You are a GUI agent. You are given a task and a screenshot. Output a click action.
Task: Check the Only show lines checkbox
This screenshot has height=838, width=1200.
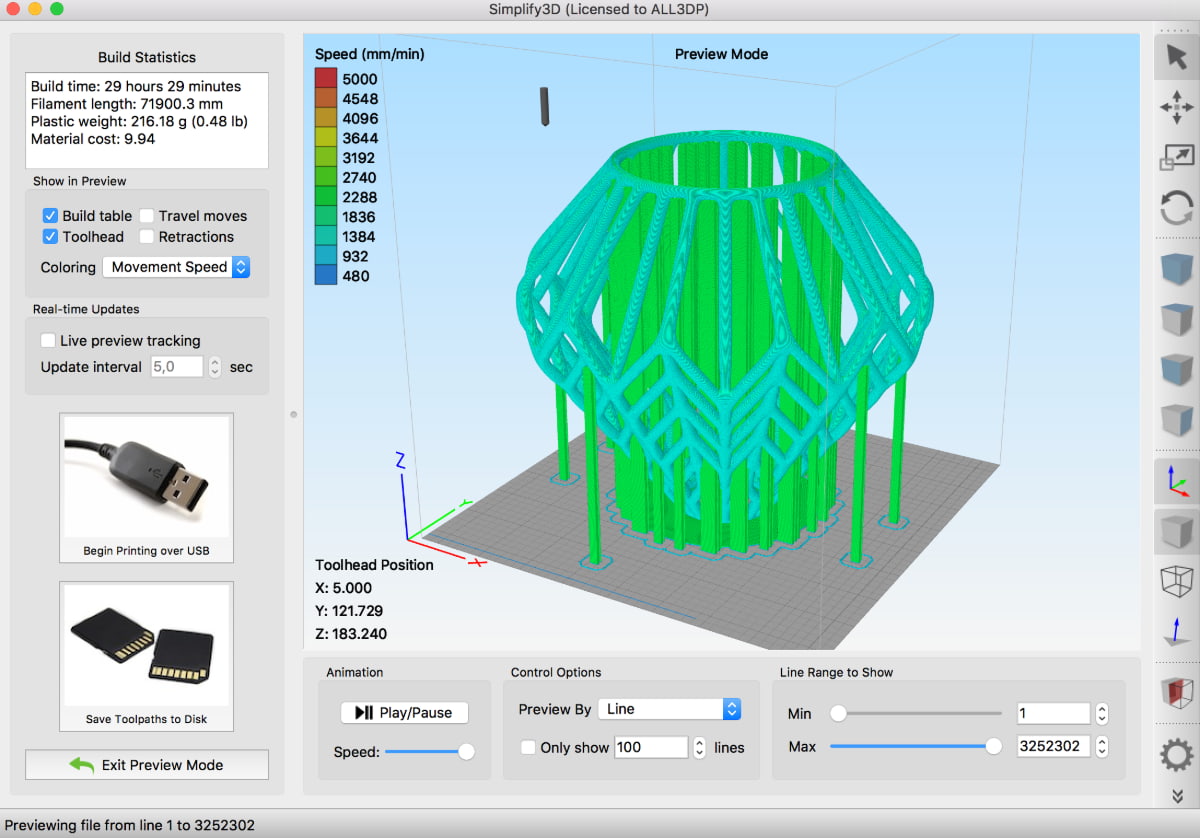click(x=528, y=748)
